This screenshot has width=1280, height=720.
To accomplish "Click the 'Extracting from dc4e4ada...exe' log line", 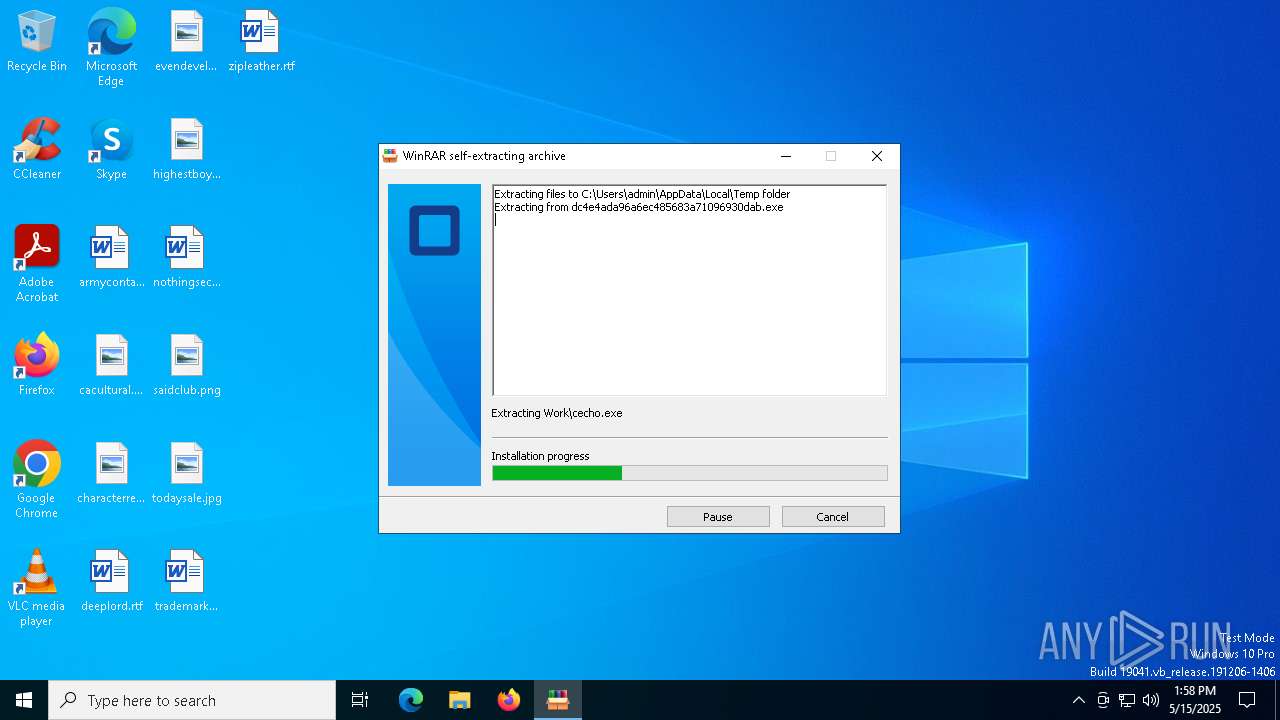I will coord(639,207).
